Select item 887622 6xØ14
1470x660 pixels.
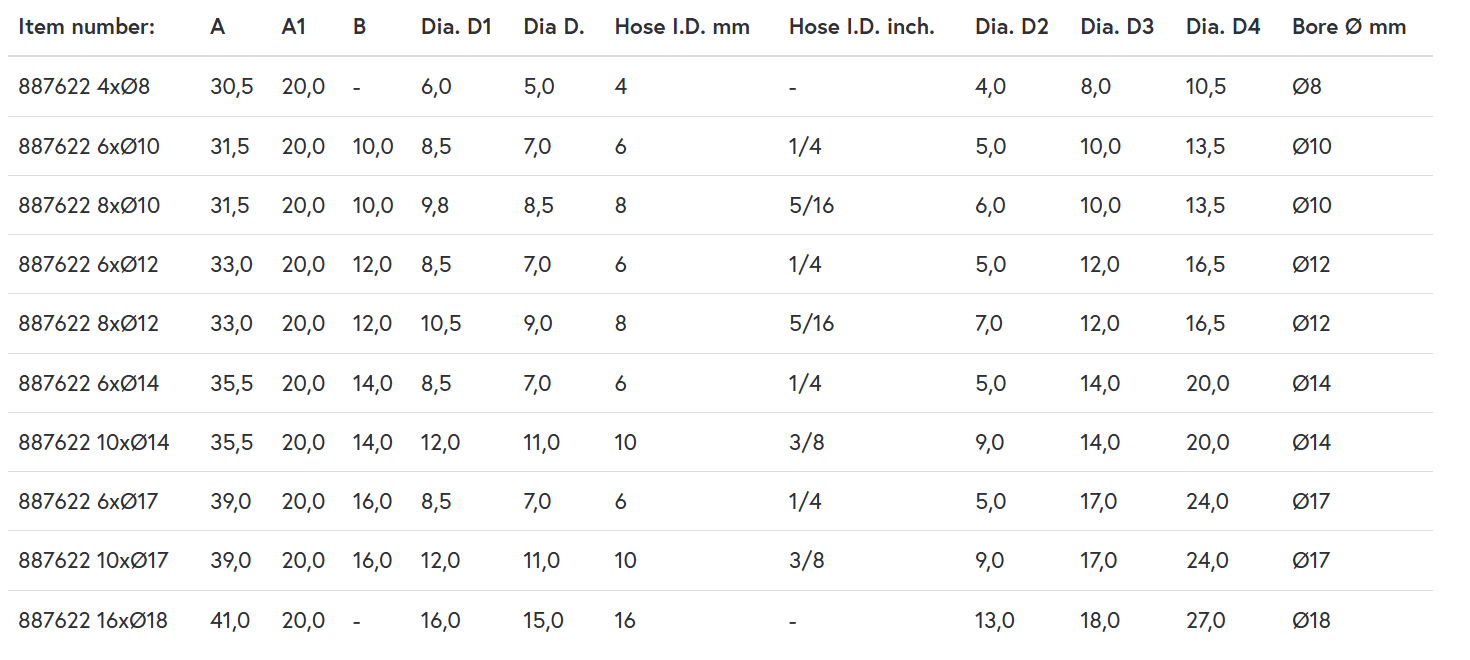coord(89,383)
